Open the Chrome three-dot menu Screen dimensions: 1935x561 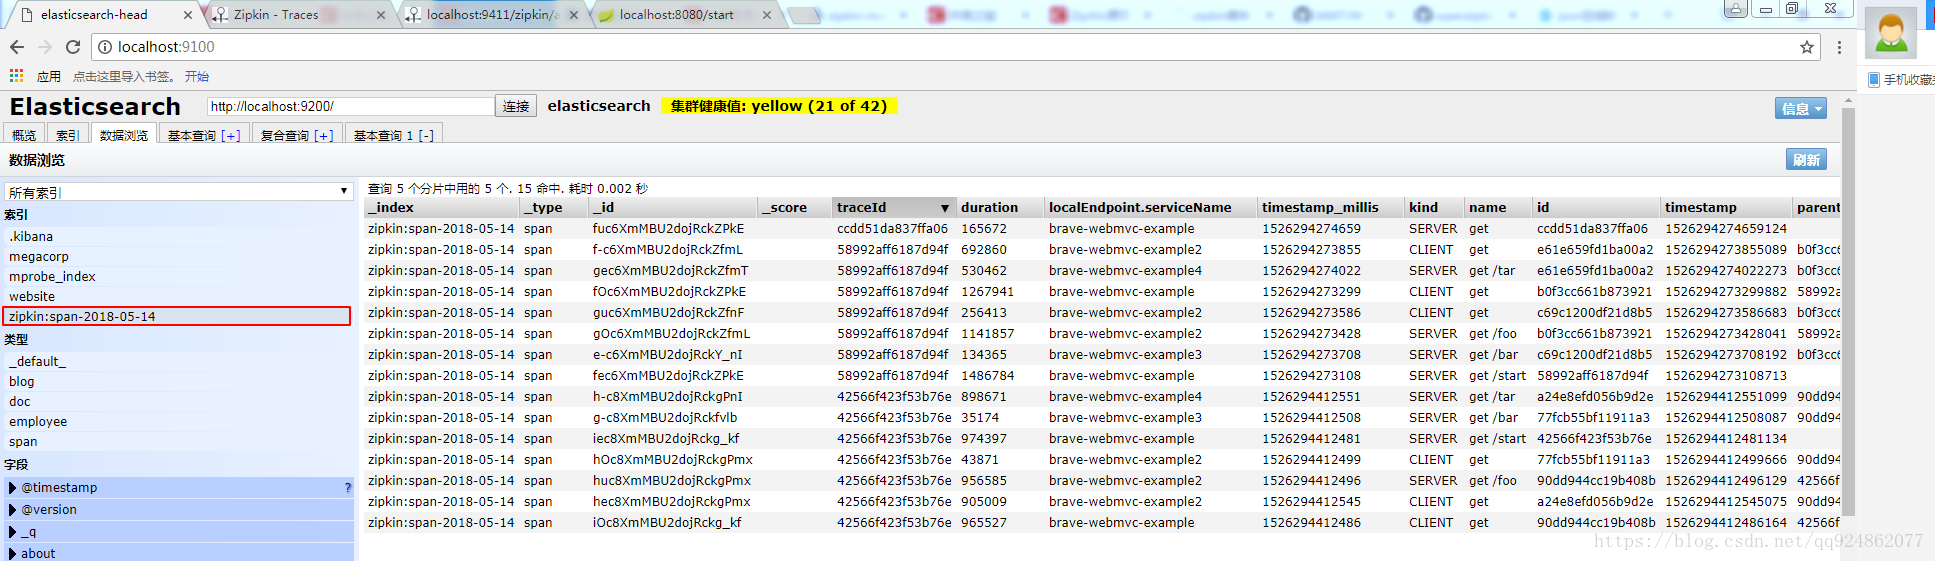pyautogui.click(x=1839, y=47)
